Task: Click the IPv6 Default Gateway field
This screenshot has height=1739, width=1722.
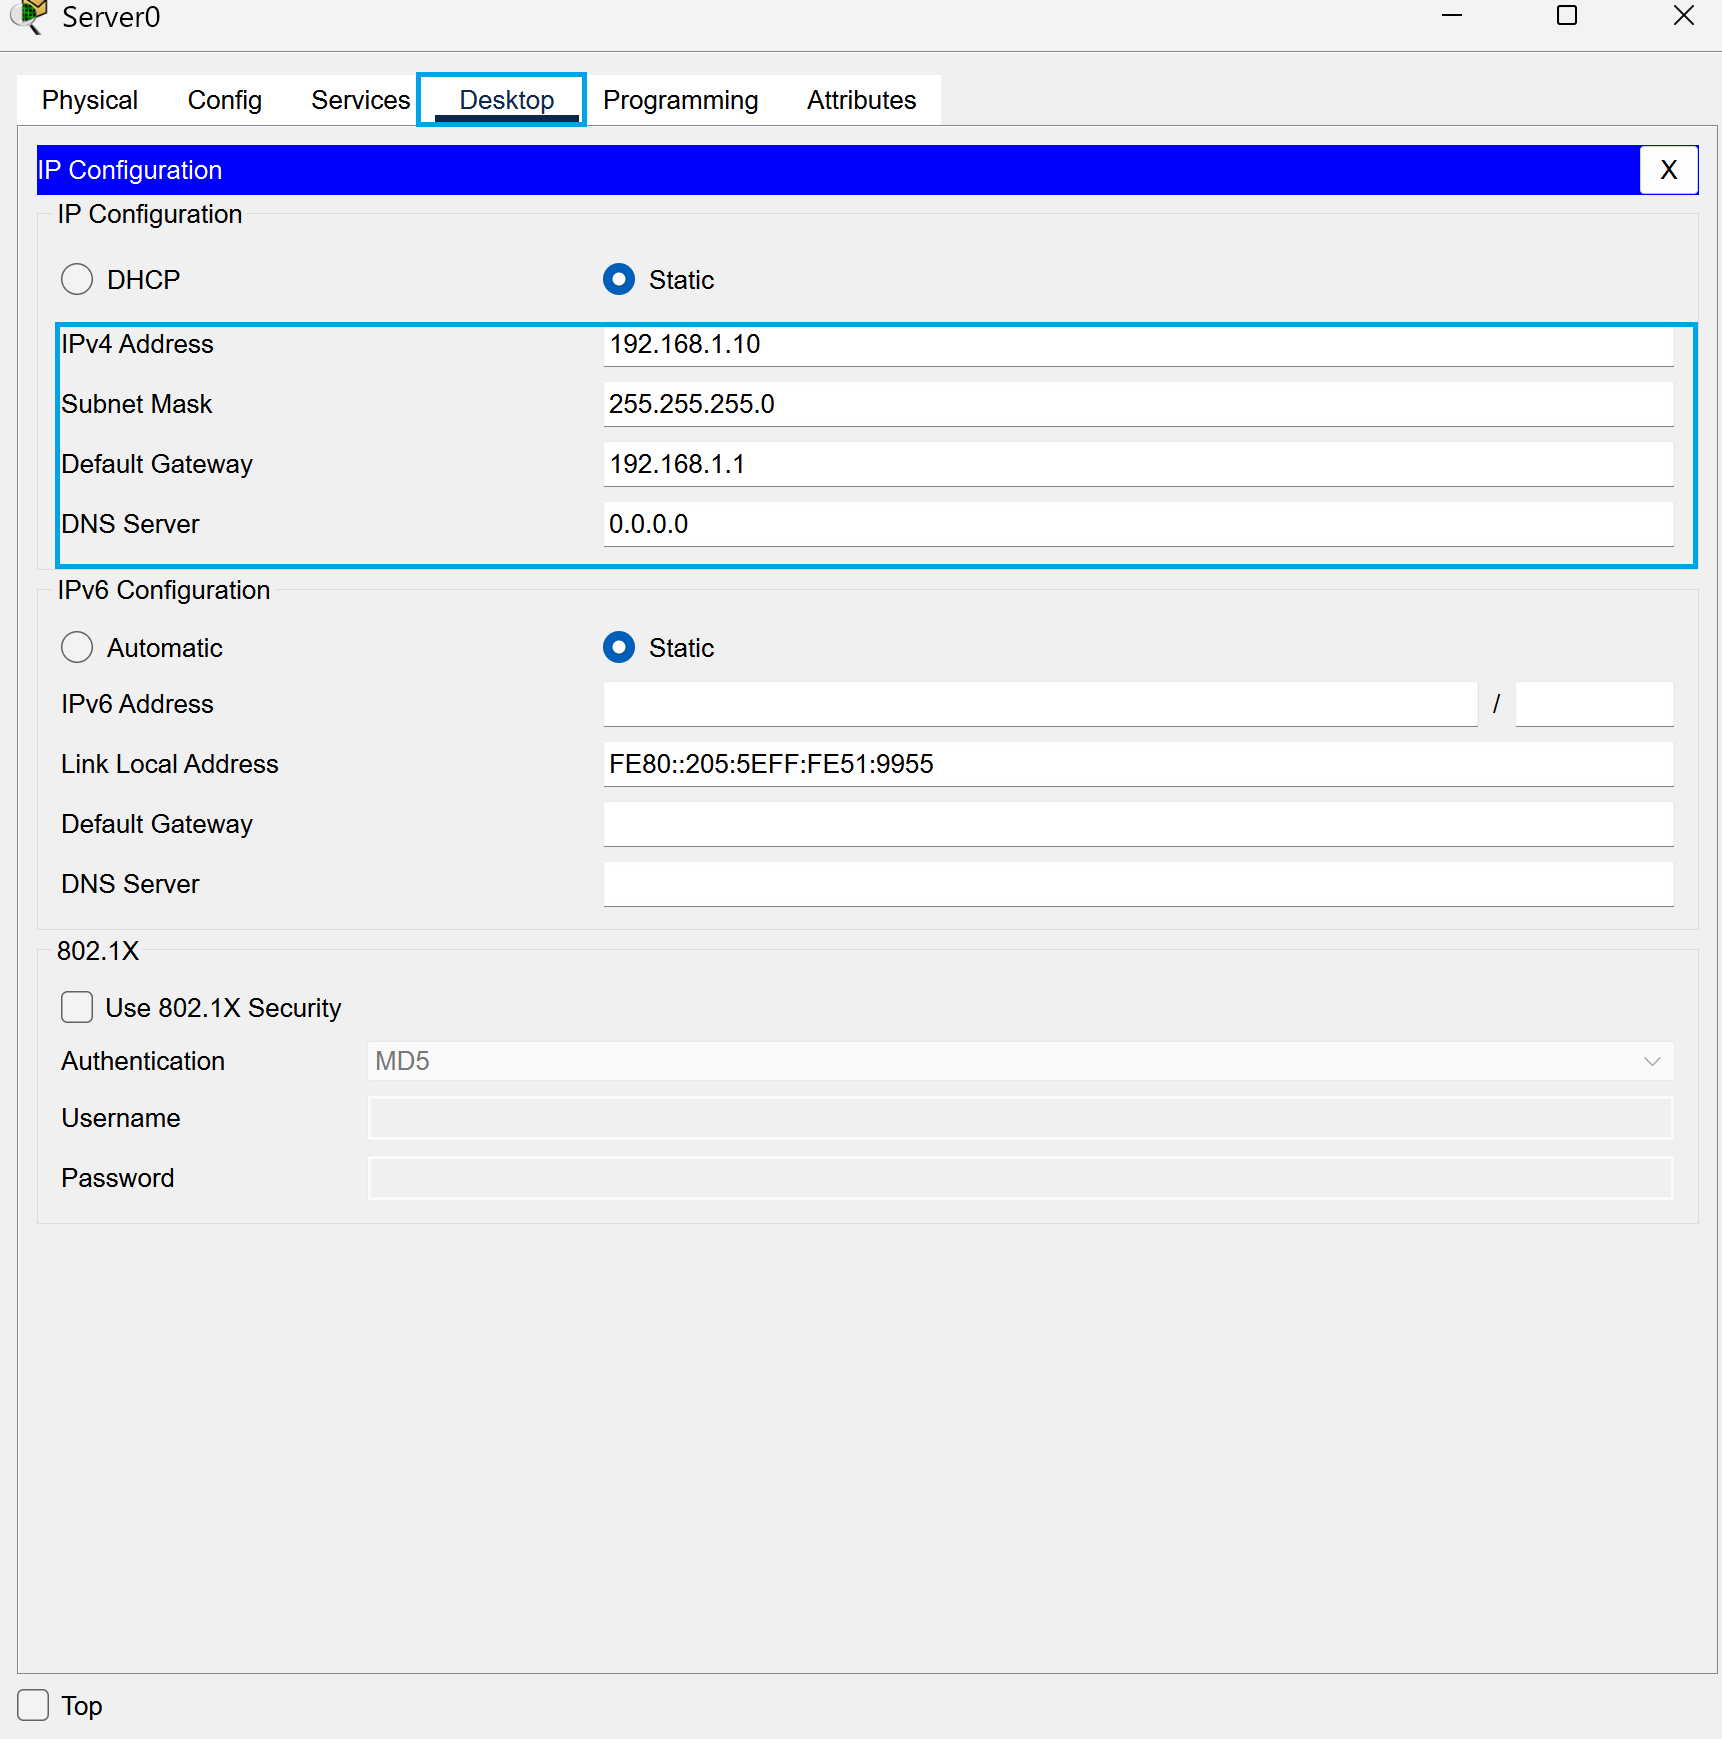Action: tap(1138, 824)
